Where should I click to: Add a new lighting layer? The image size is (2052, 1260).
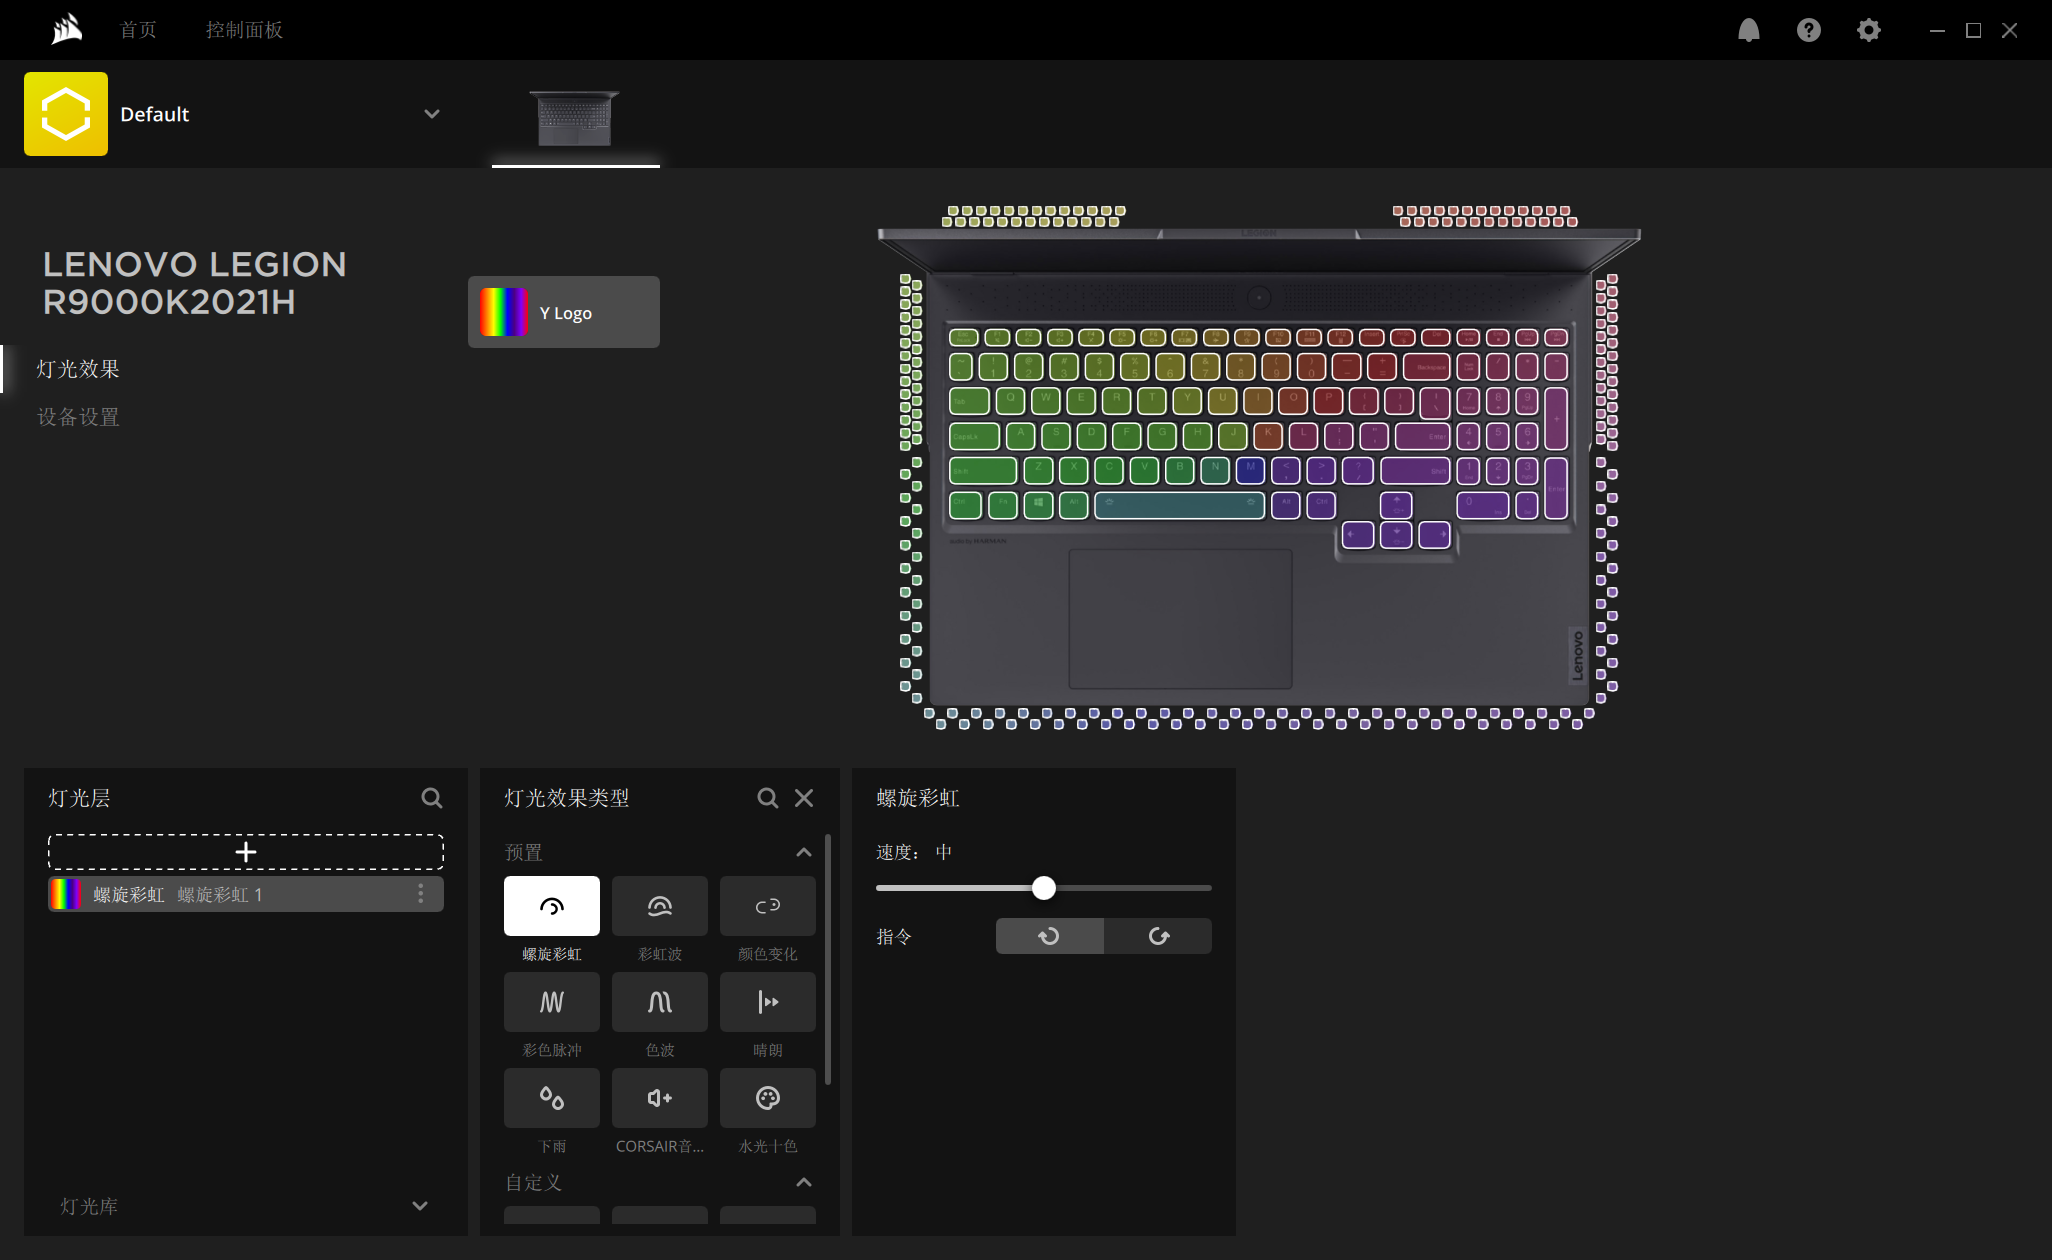tap(246, 852)
